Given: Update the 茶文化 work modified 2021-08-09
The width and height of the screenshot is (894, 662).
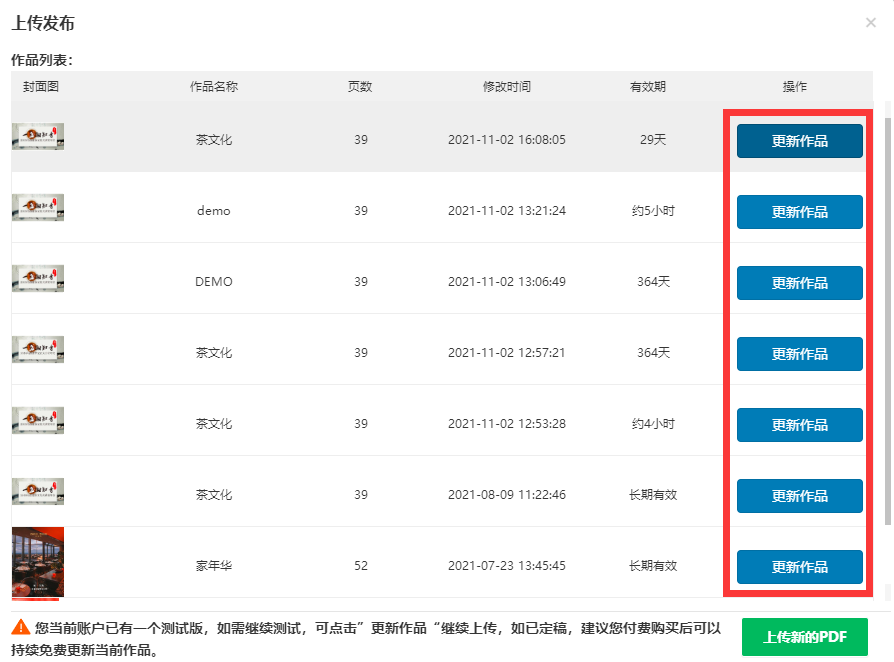Looking at the screenshot, I should (799, 496).
